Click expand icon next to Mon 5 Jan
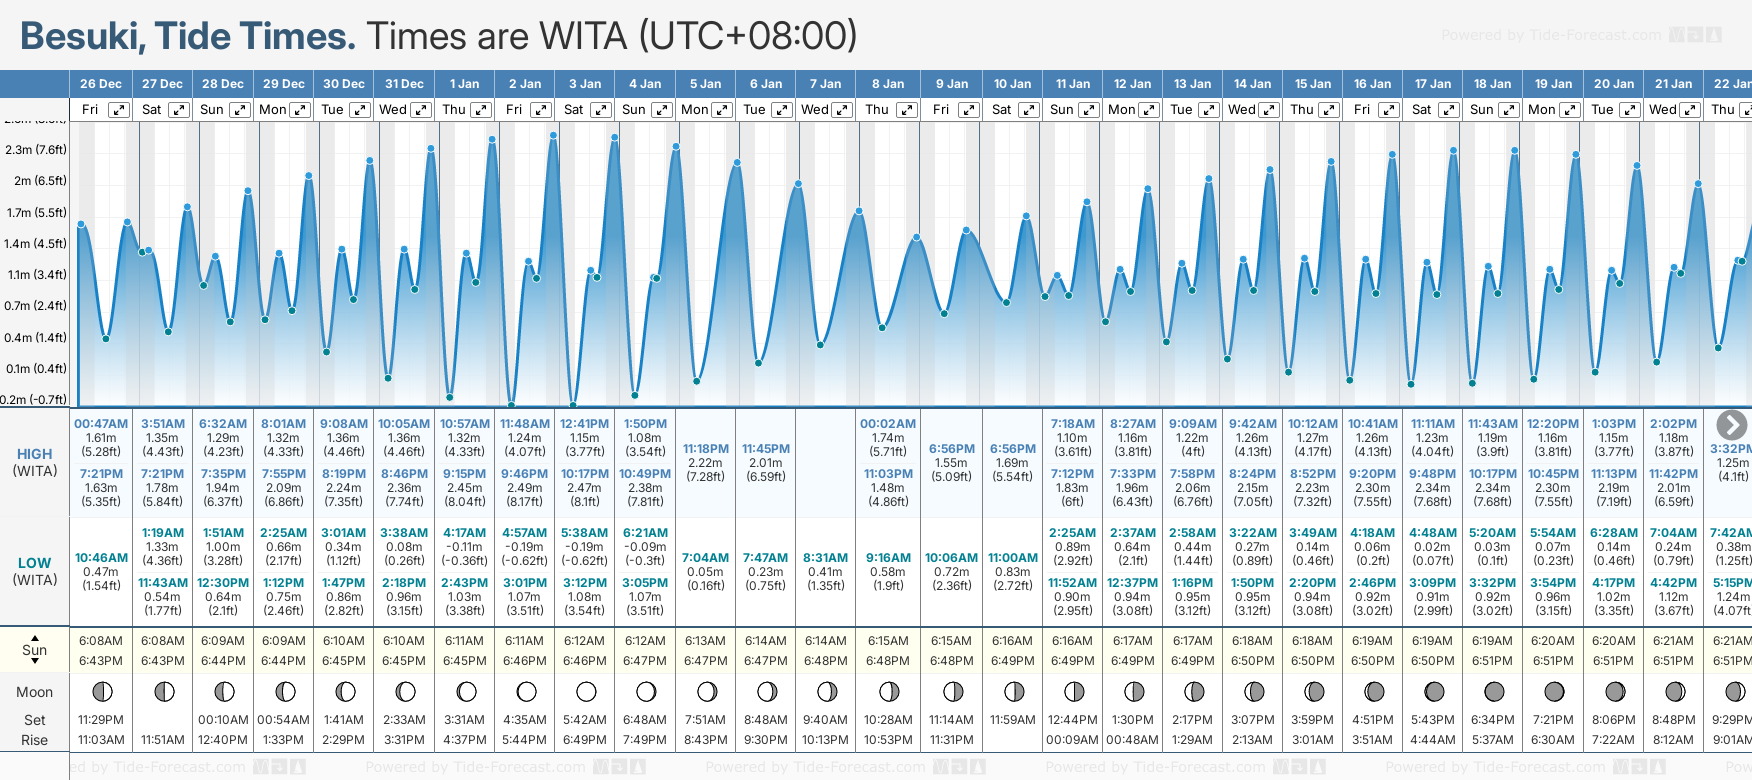The height and width of the screenshot is (780, 1752). [x=722, y=110]
